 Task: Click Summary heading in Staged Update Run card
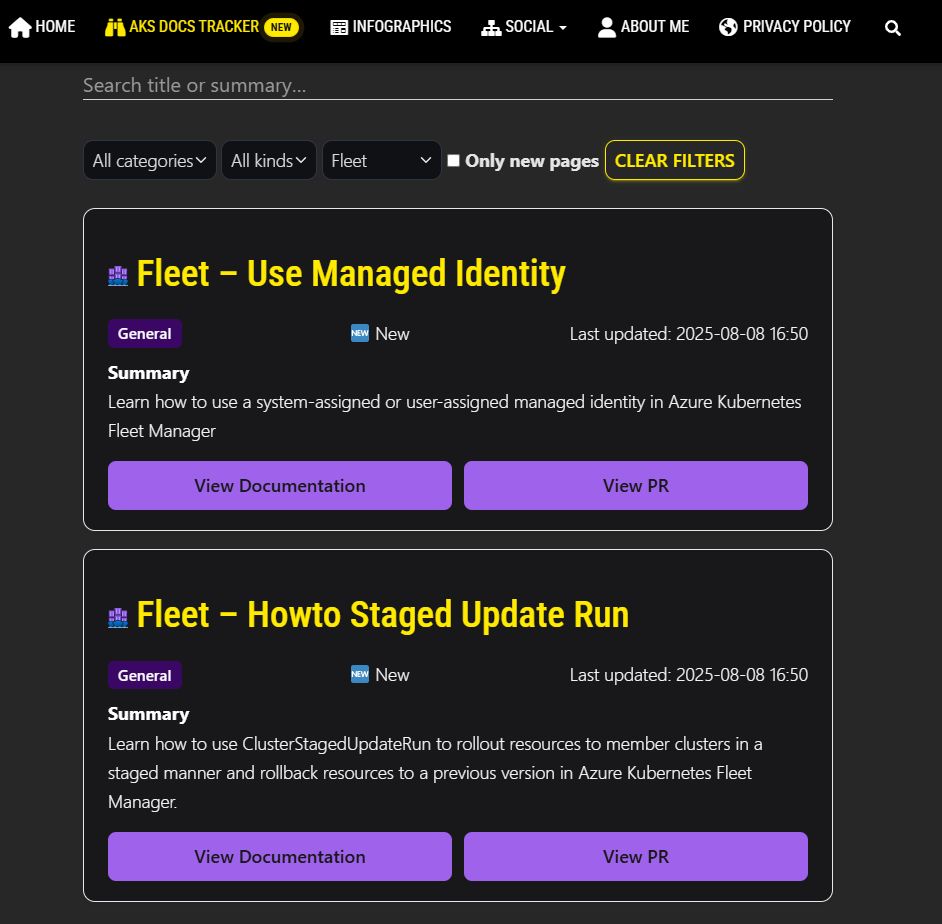[148, 714]
